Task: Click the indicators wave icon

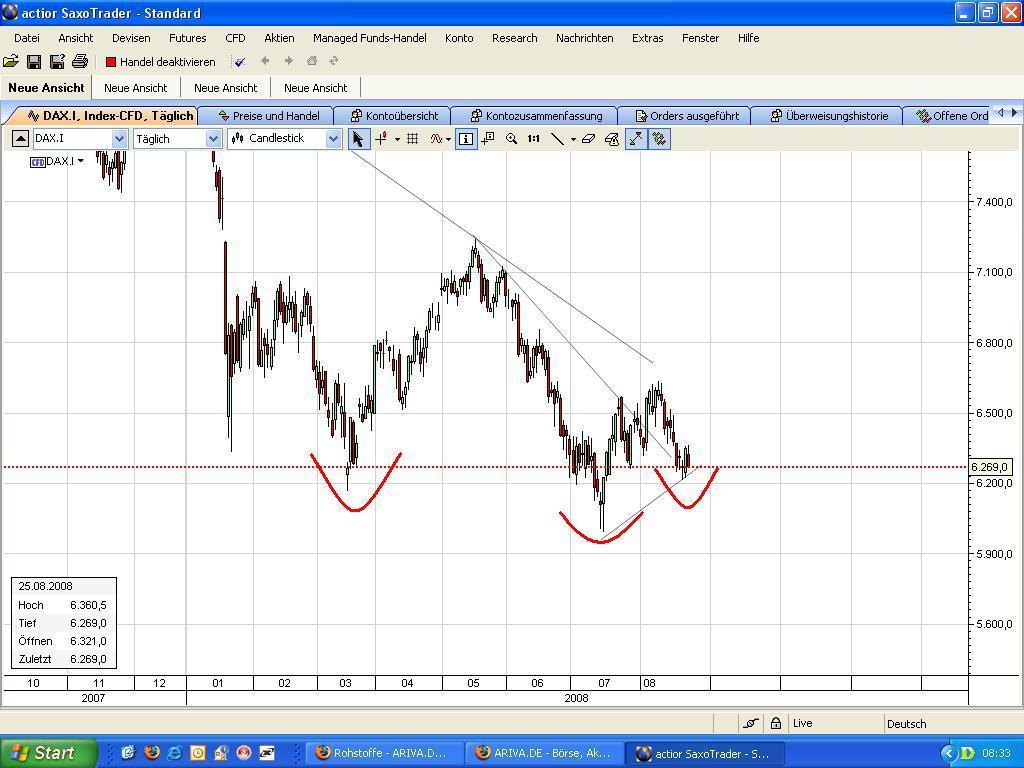Action: coord(436,138)
